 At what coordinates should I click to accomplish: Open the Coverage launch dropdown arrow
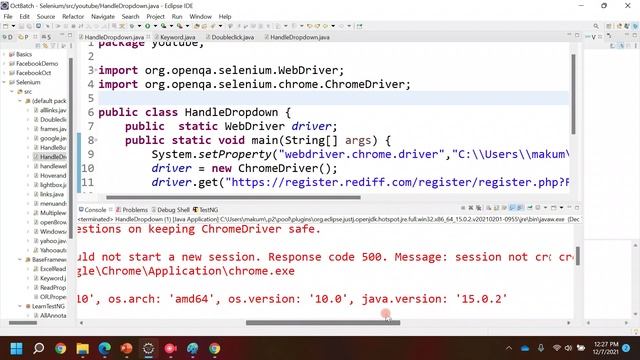coord(171,26)
